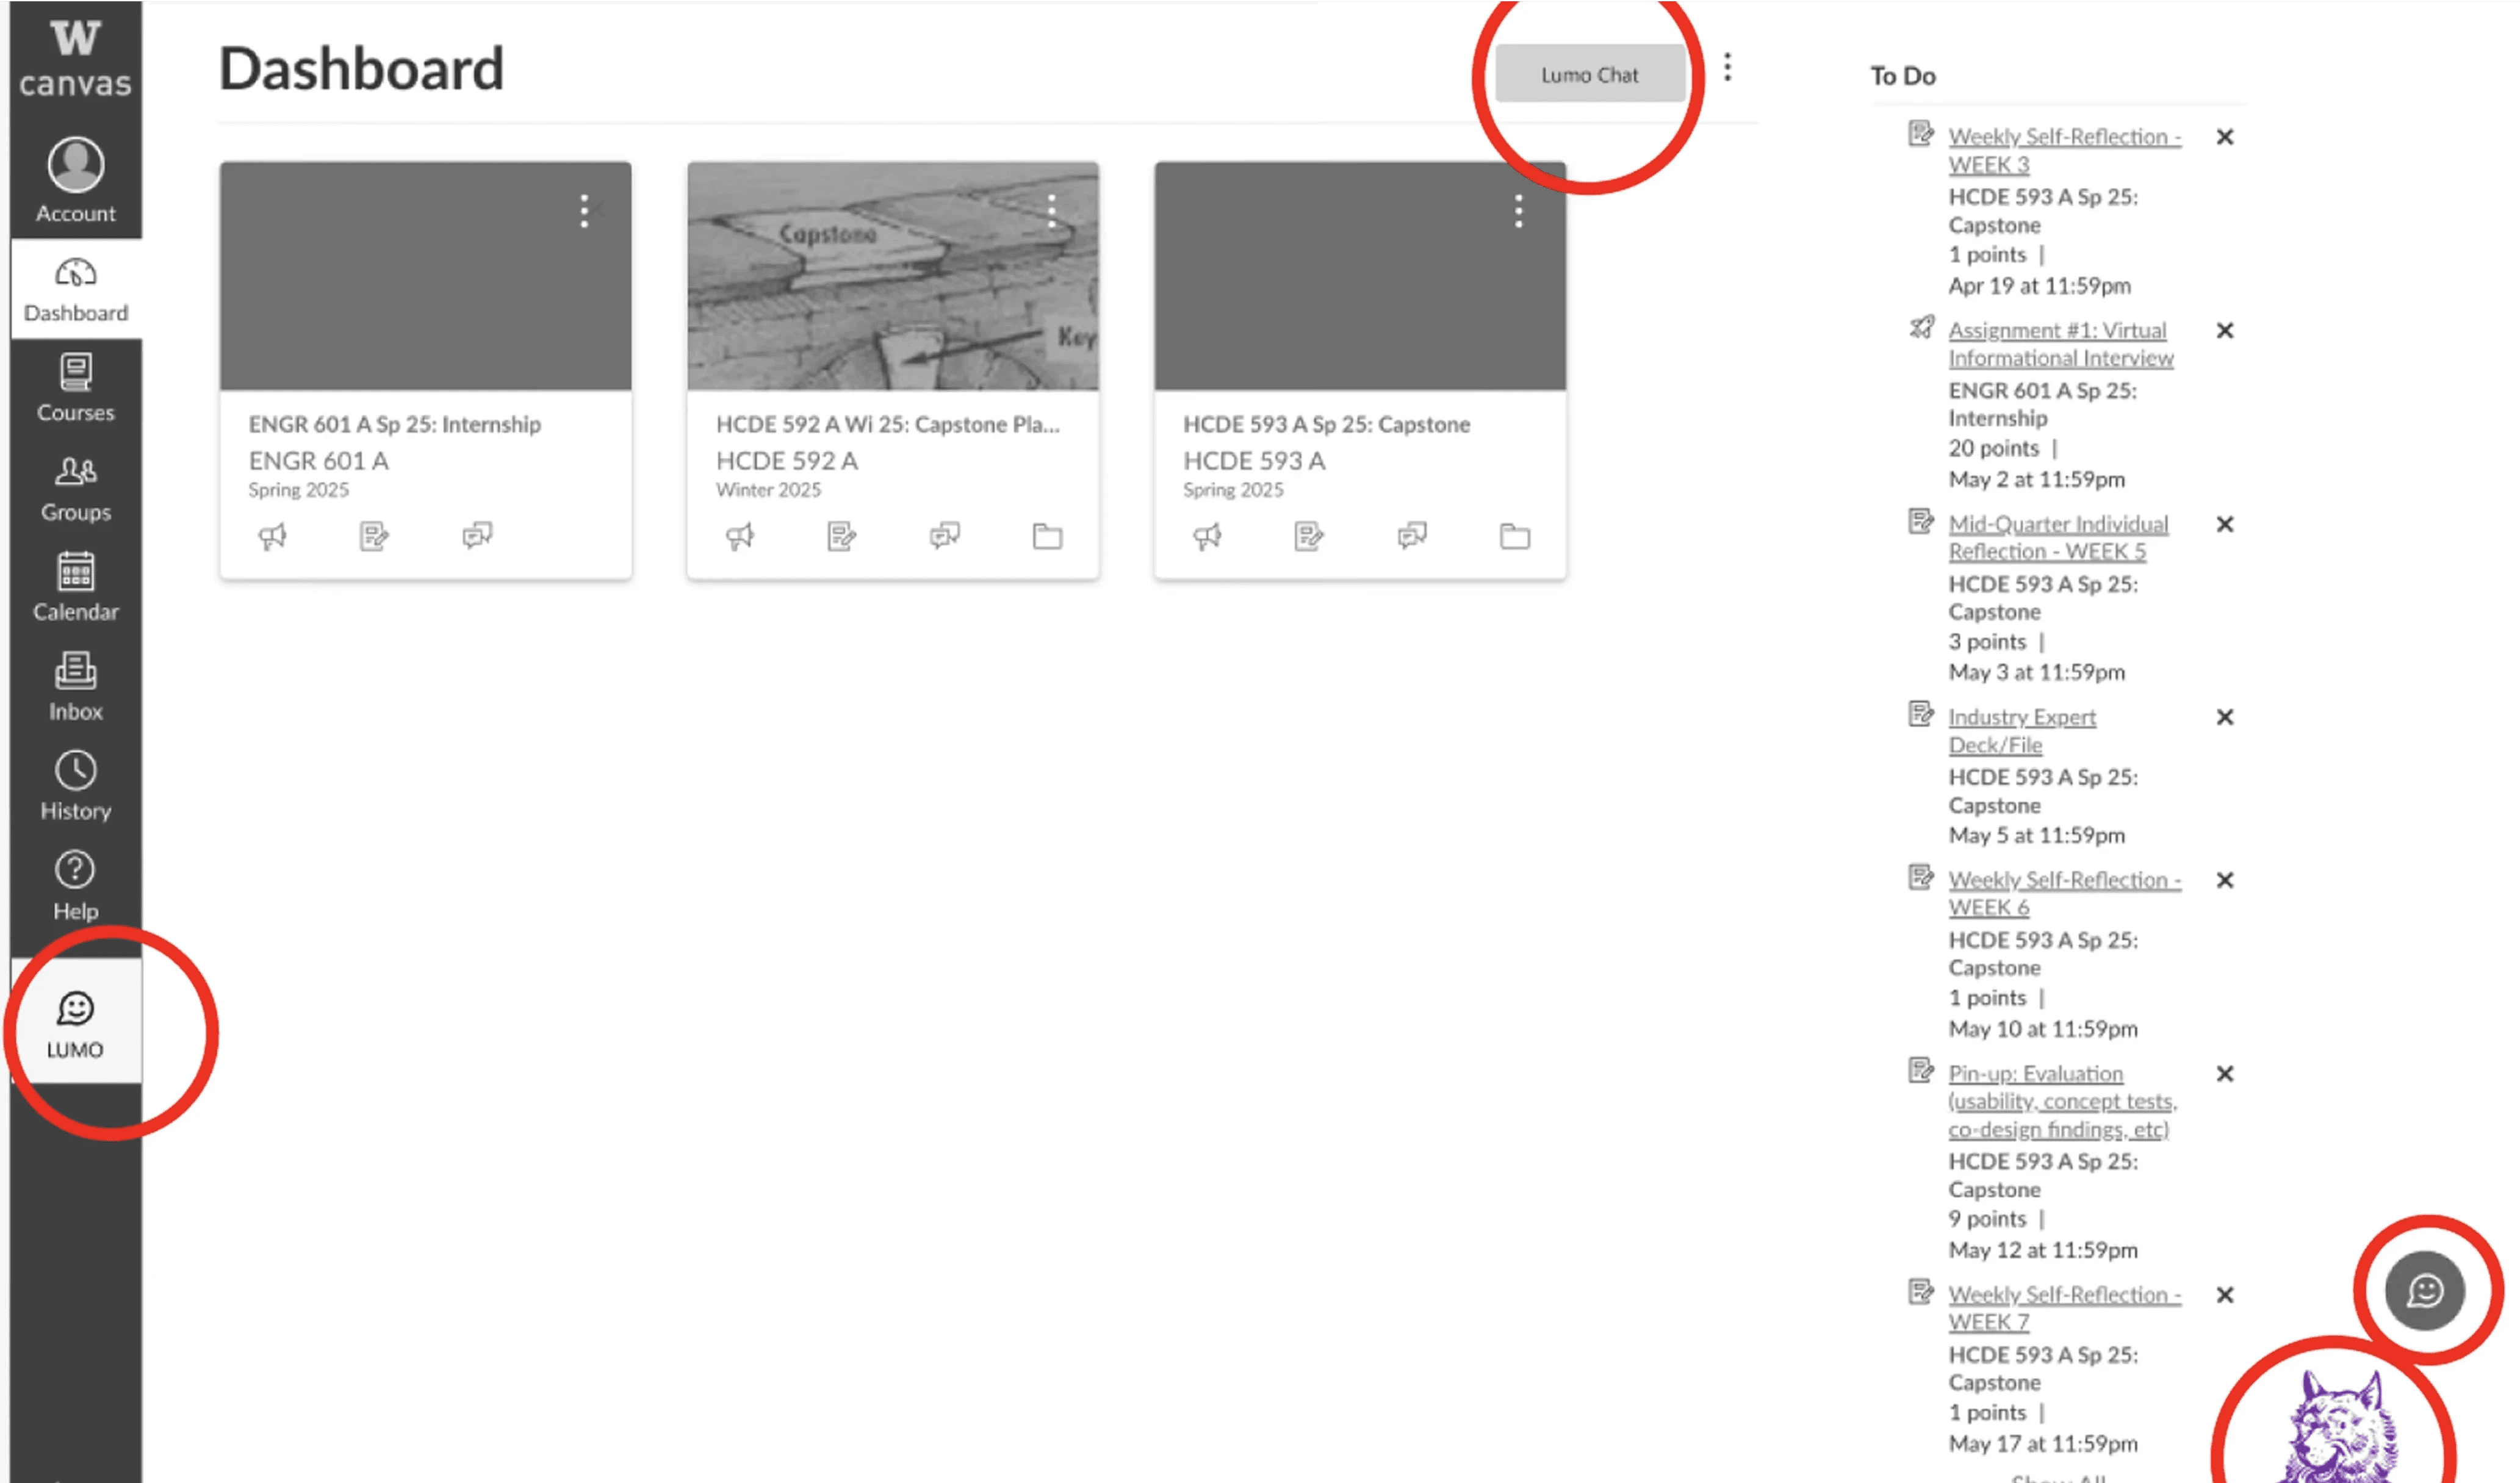Open ENGR 601 A card options menu
Screen dimensions: 2520x1483
coord(584,211)
